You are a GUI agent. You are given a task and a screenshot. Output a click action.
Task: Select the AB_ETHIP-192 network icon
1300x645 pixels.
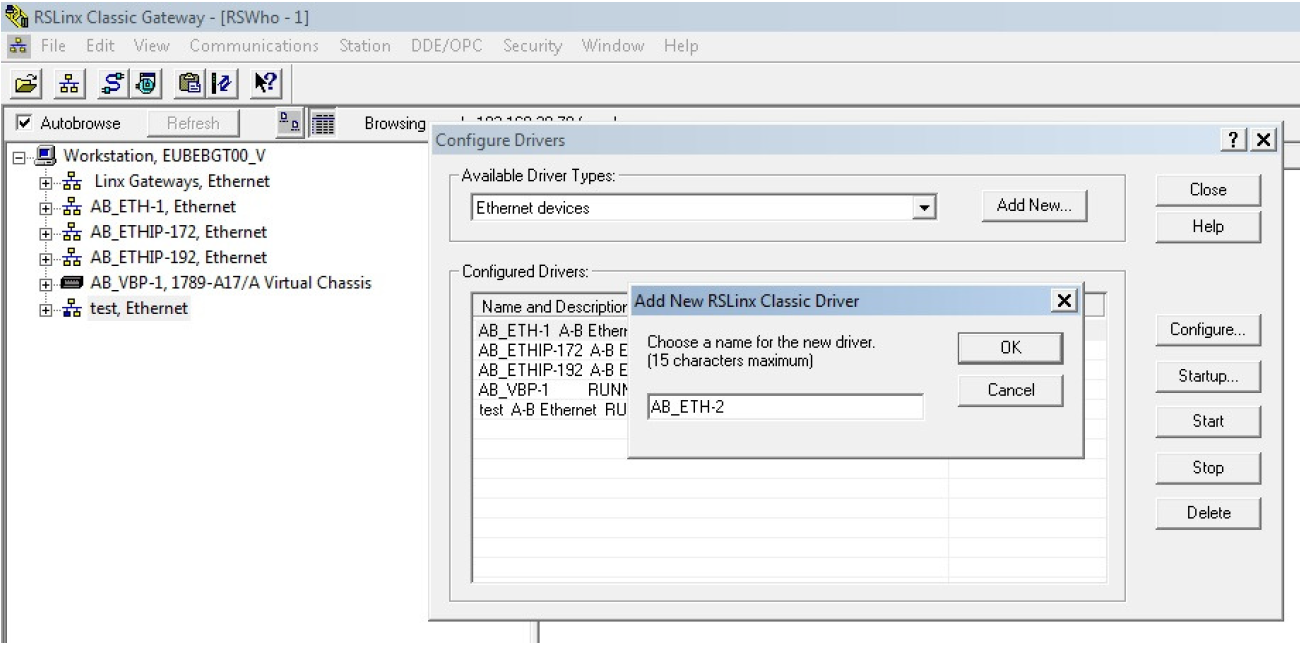73,258
